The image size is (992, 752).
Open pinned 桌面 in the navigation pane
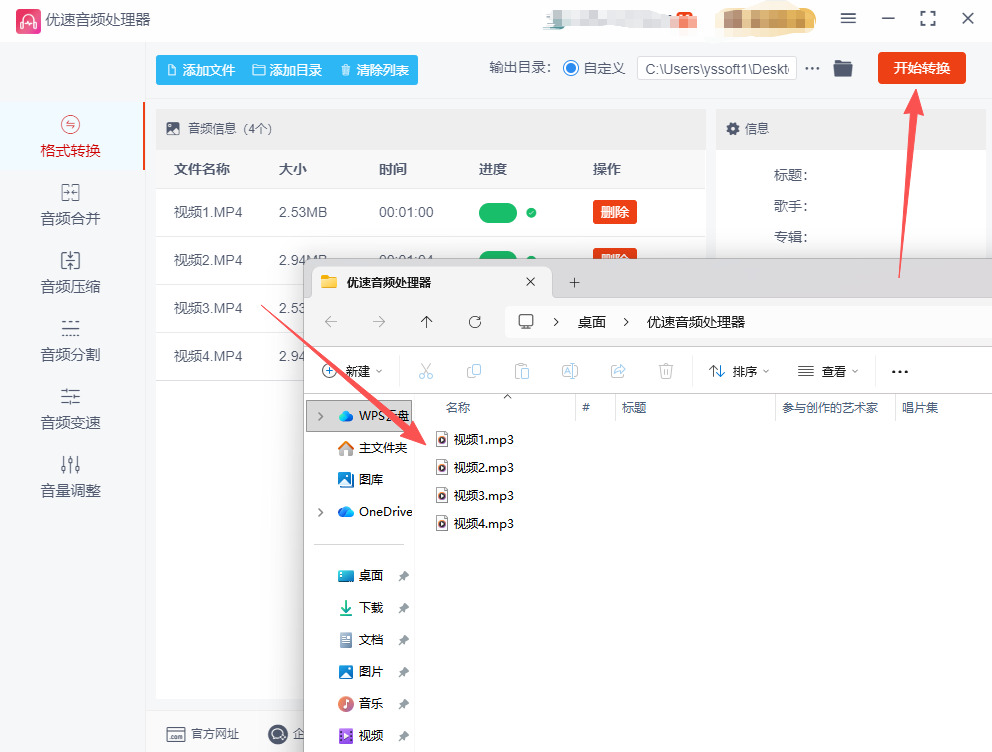361,576
